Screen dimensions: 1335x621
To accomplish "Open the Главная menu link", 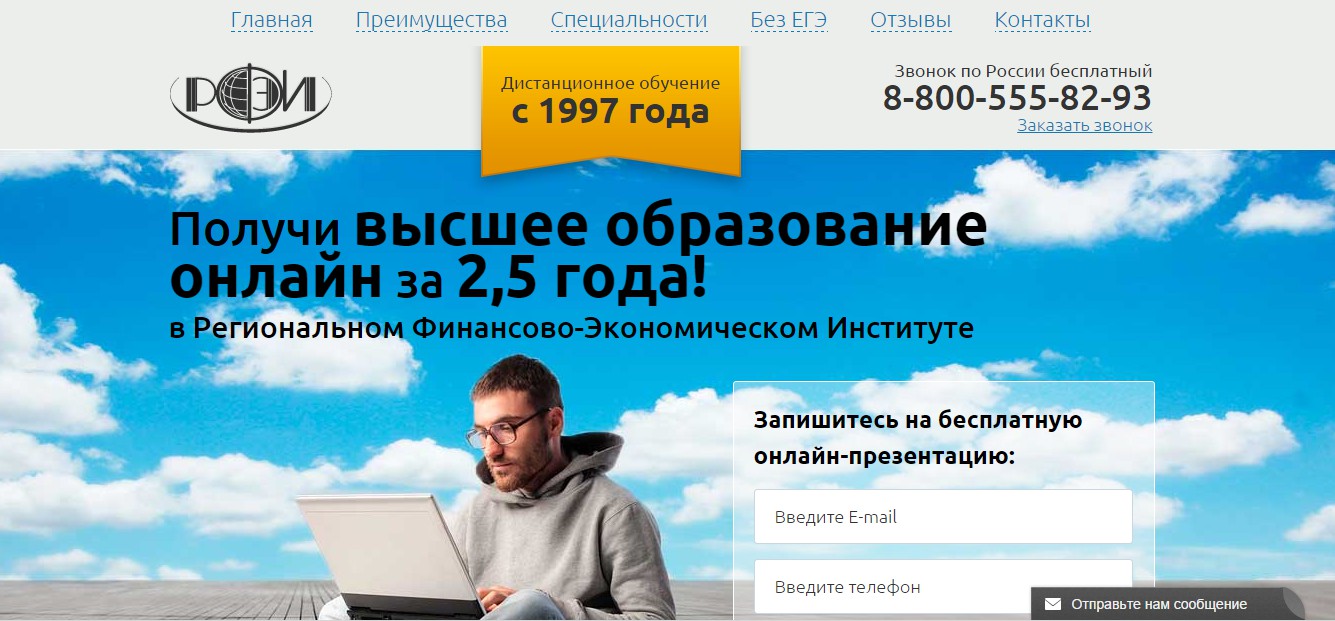I will [x=271, y=20].
